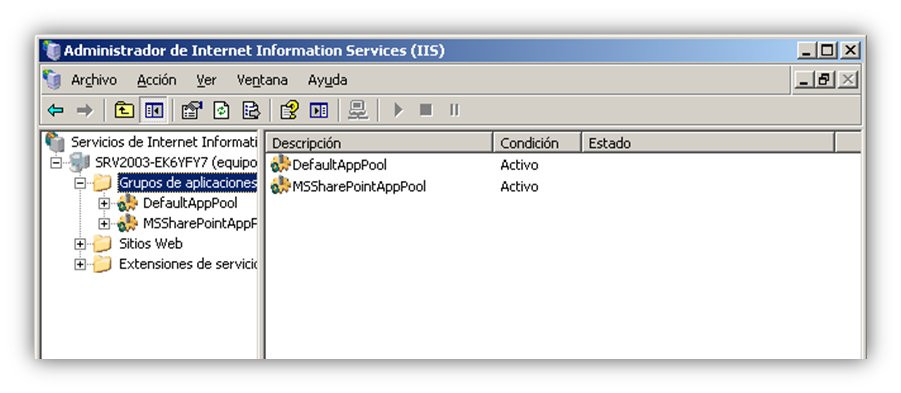Open the Ventana menu
Screen dimensions: 901x393
tap(262, 80)
